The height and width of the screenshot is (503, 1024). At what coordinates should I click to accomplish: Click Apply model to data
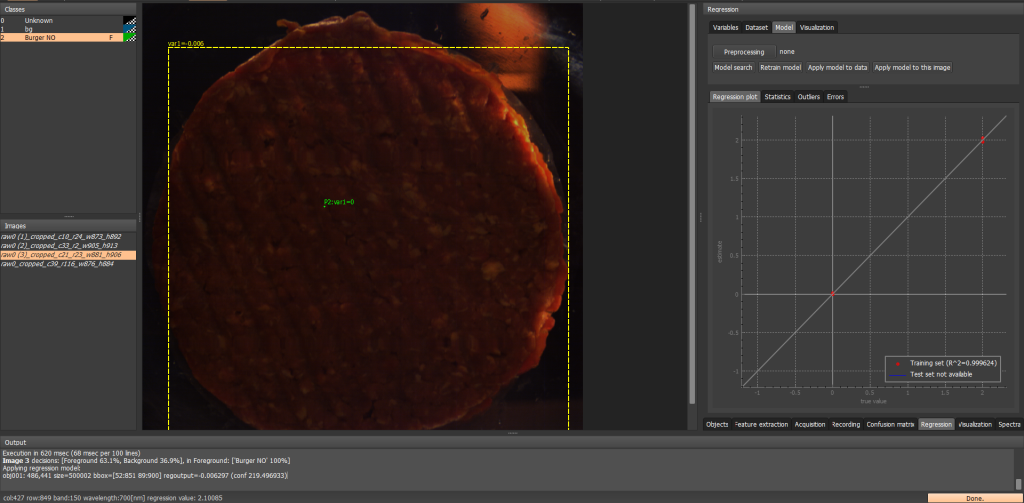pos(837,67)
